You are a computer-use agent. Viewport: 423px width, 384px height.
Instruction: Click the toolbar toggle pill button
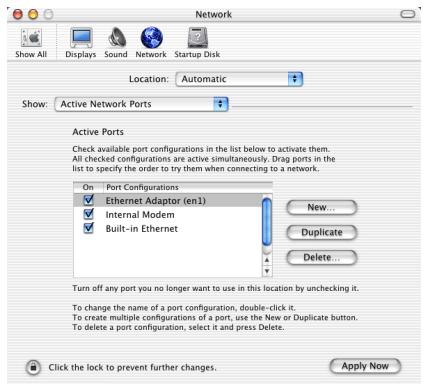pyautogui.click(x=407, y=14)
